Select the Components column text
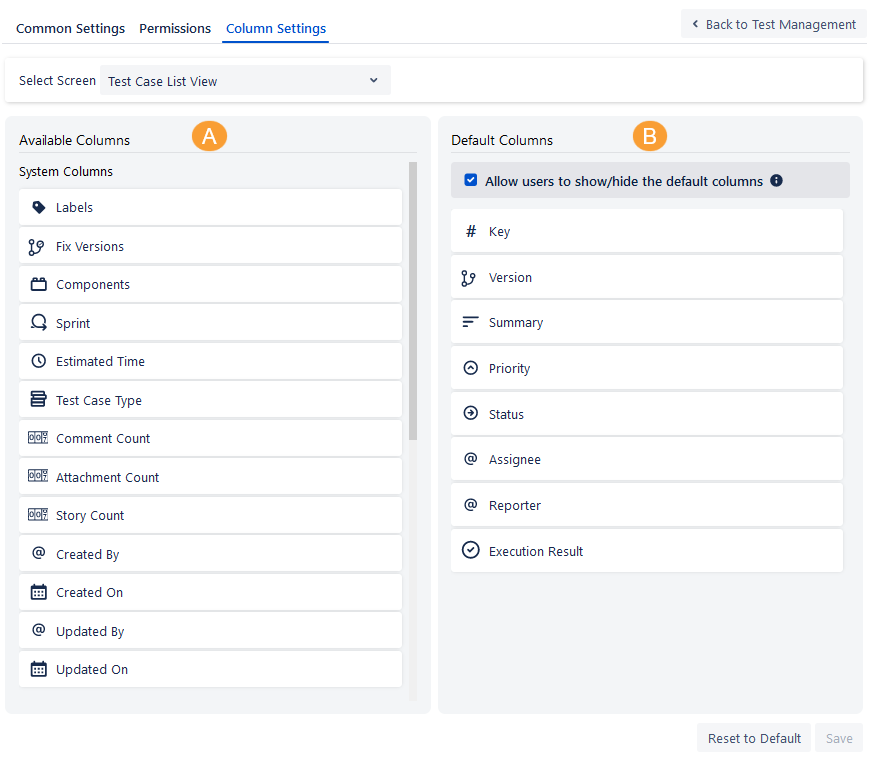 pos(93,285)
